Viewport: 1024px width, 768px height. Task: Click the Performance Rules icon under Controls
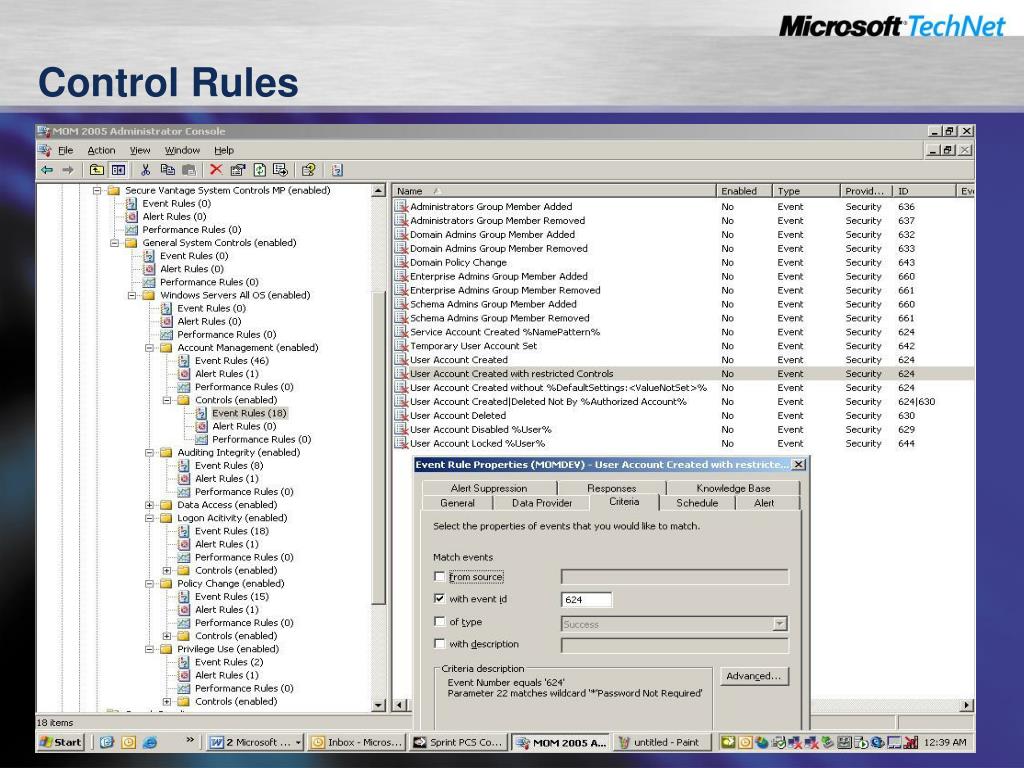(201, 439)
